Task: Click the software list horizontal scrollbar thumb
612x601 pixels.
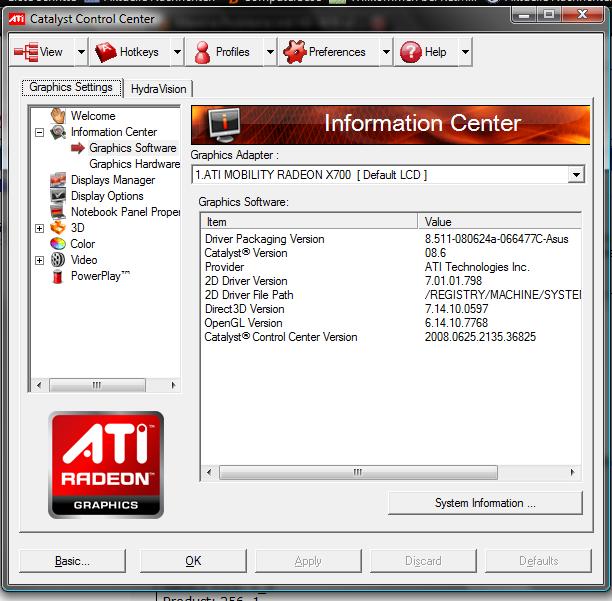Action: [x=358, y=472]
